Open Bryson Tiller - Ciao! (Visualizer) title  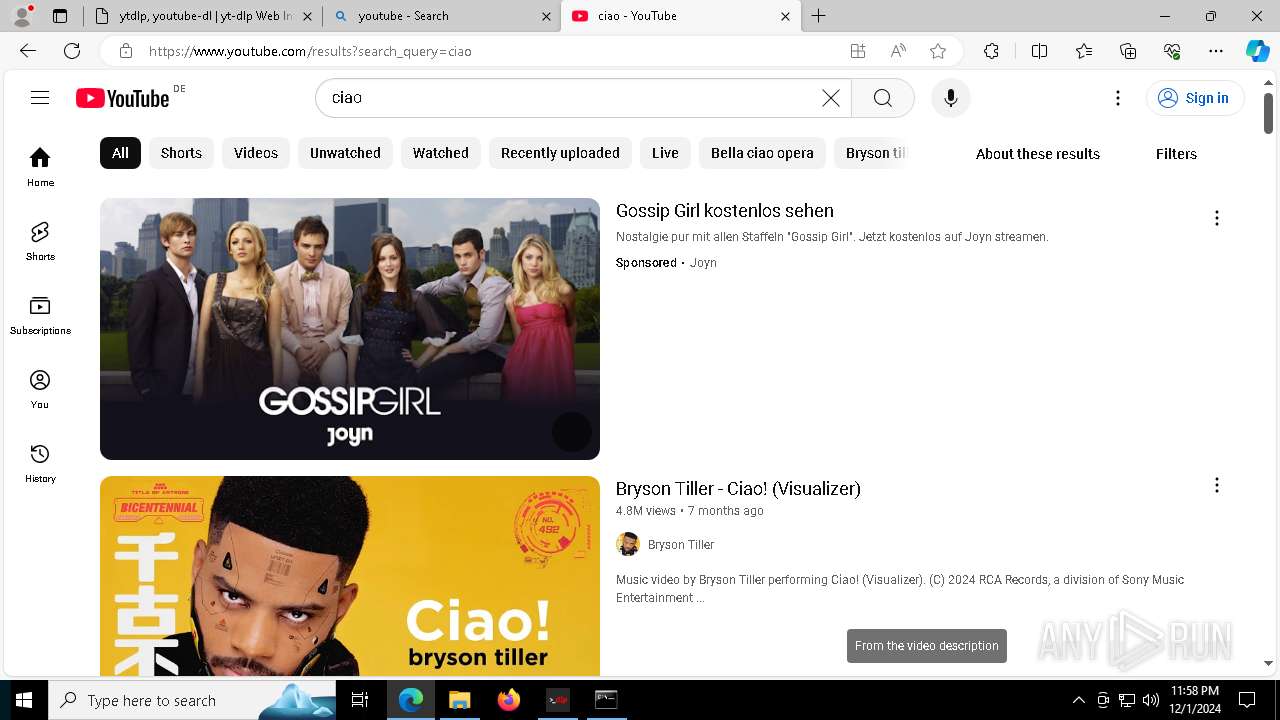tap(738, 489)
